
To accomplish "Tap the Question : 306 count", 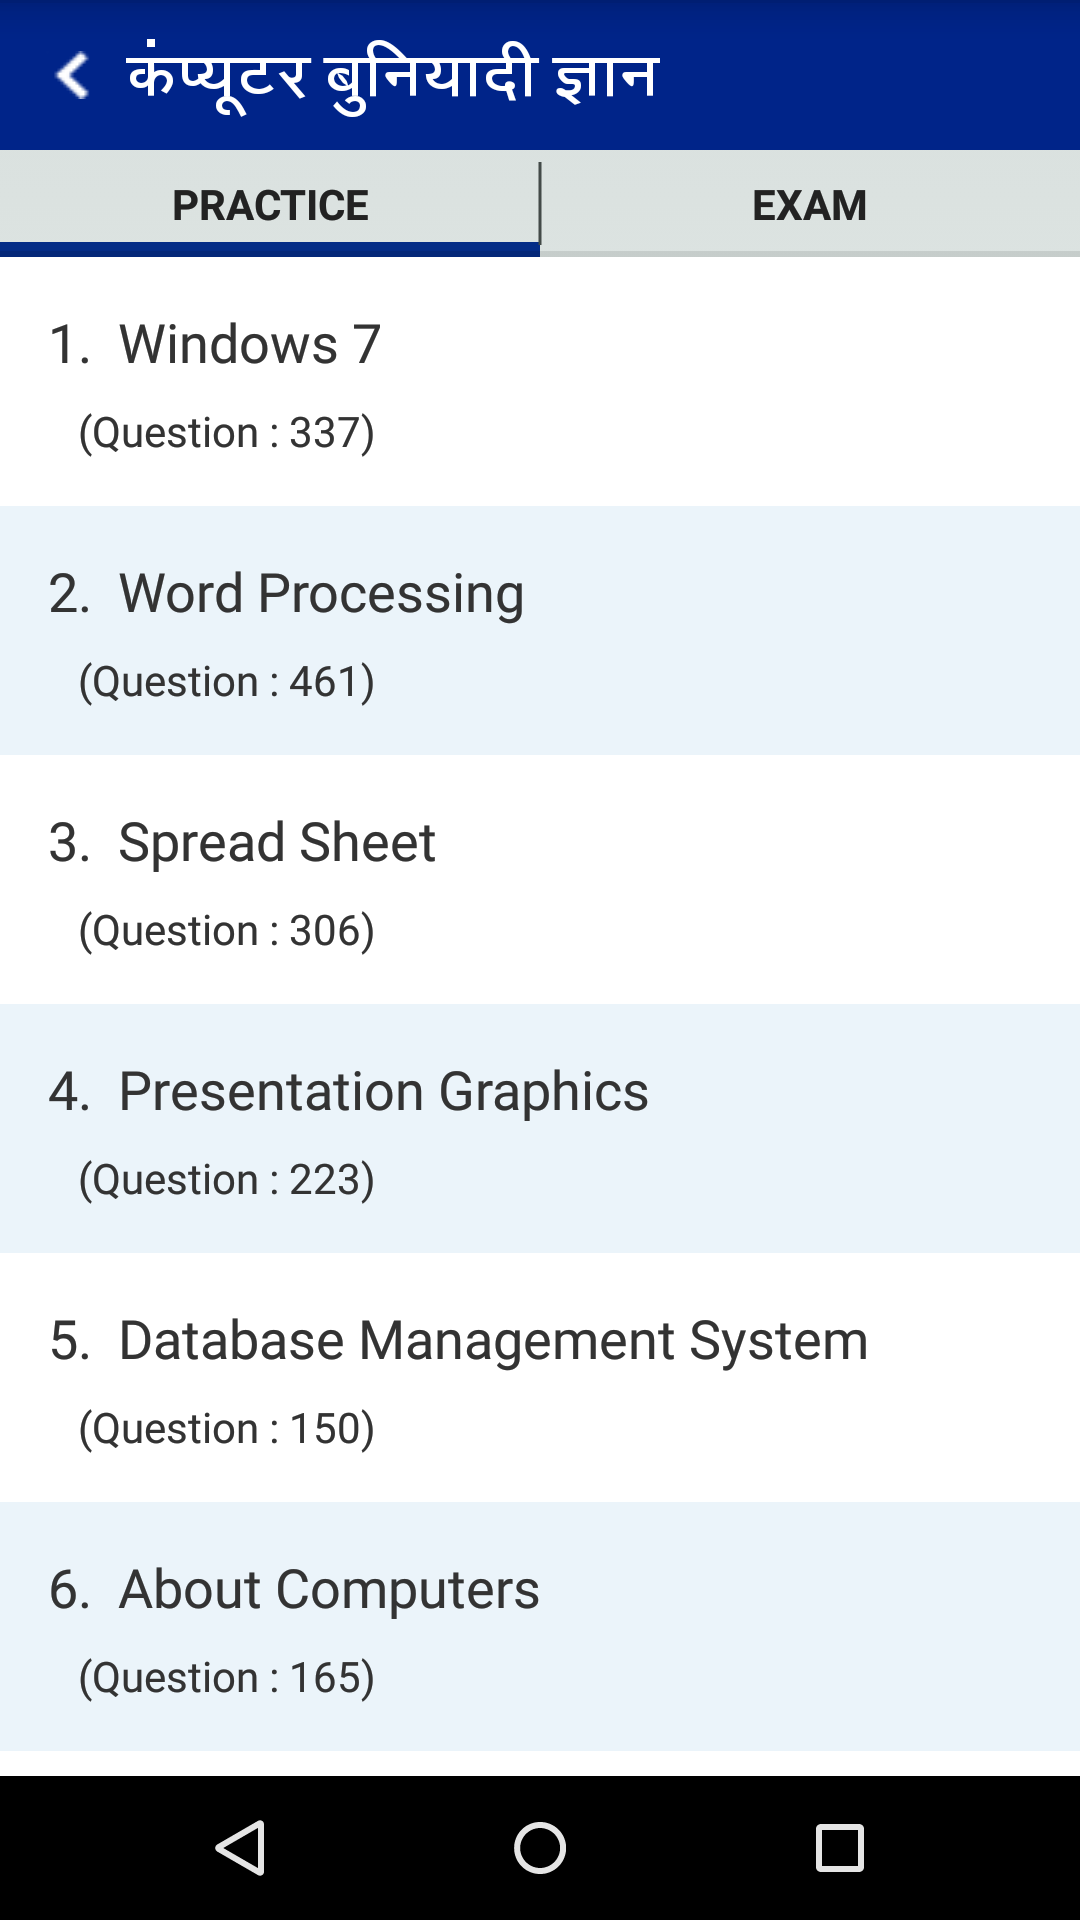I will [227, 931].
